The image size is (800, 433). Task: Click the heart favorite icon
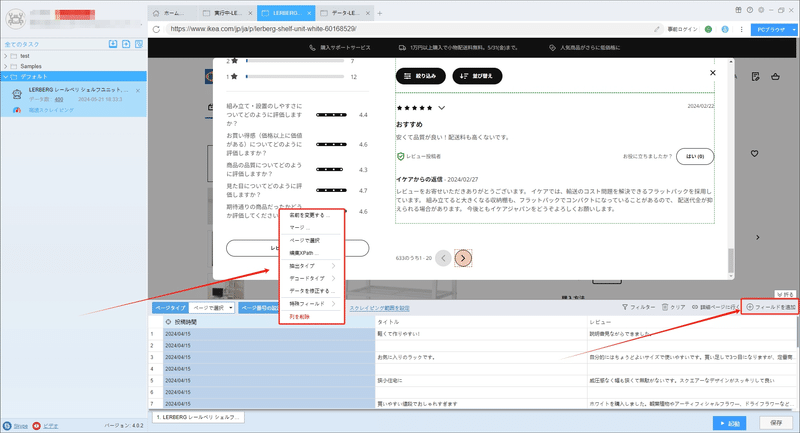coord(755,153)
